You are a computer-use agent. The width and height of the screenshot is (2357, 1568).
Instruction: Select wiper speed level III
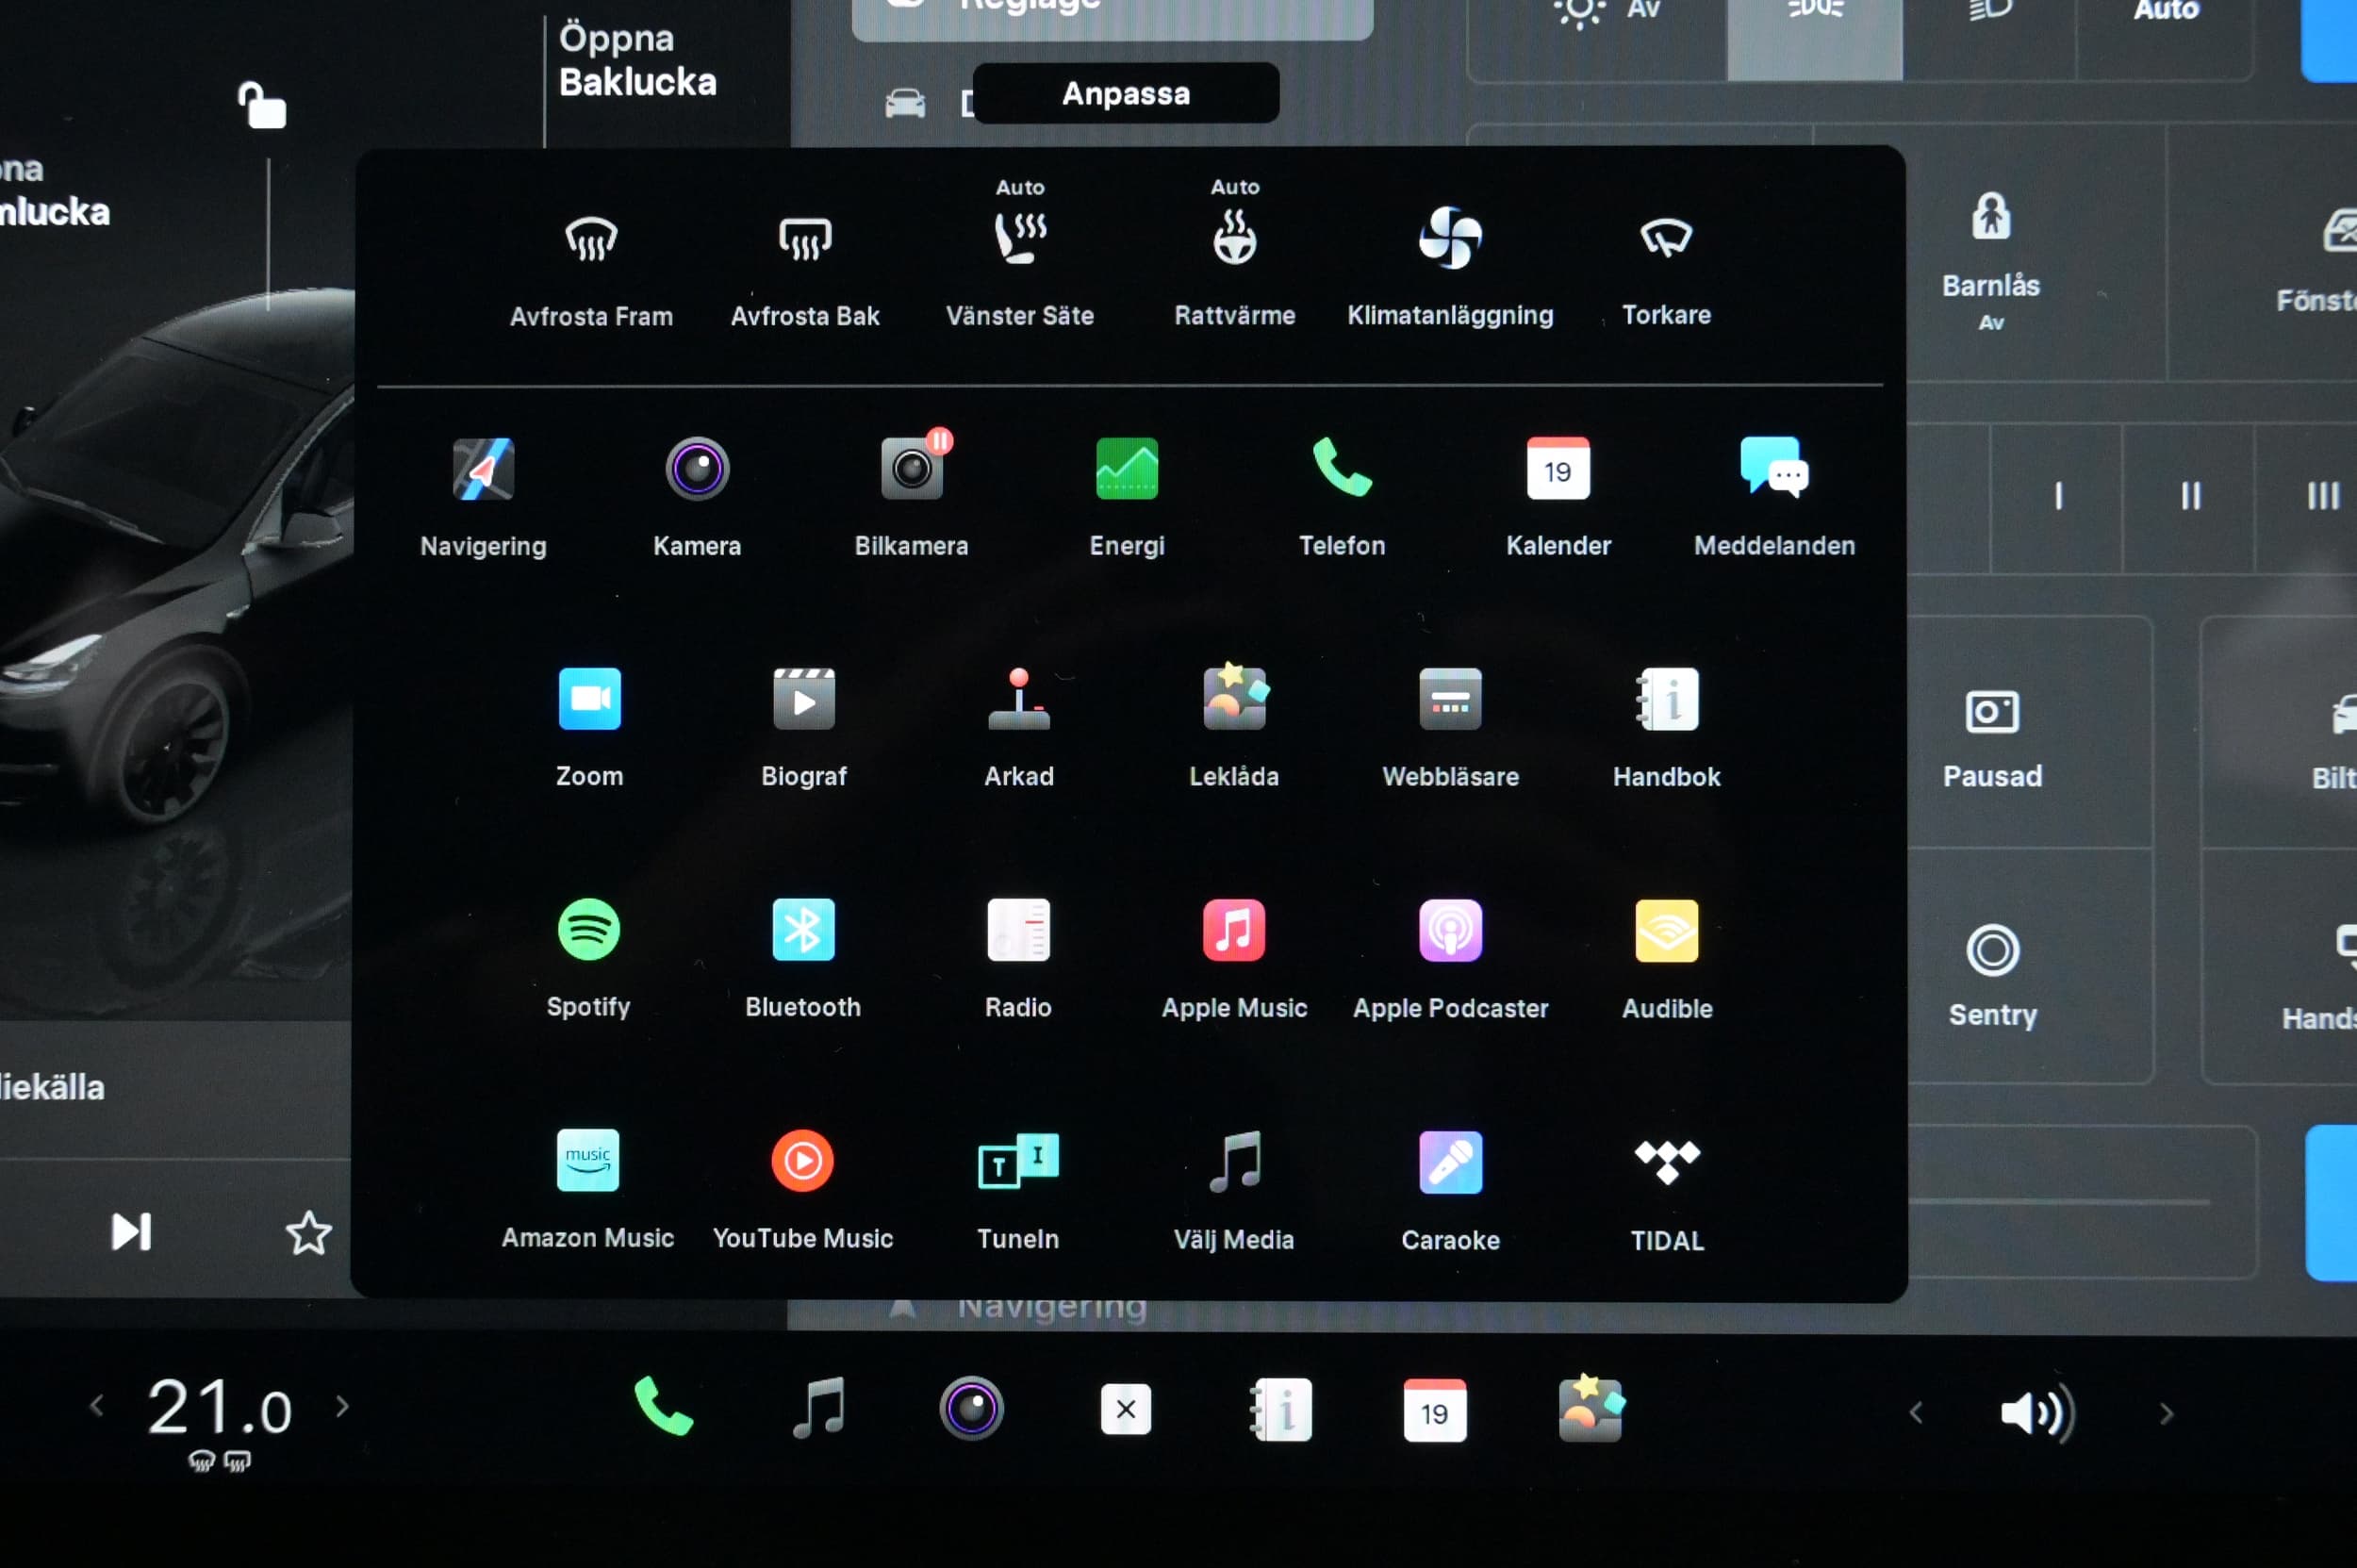click(x=2321, y=497)
